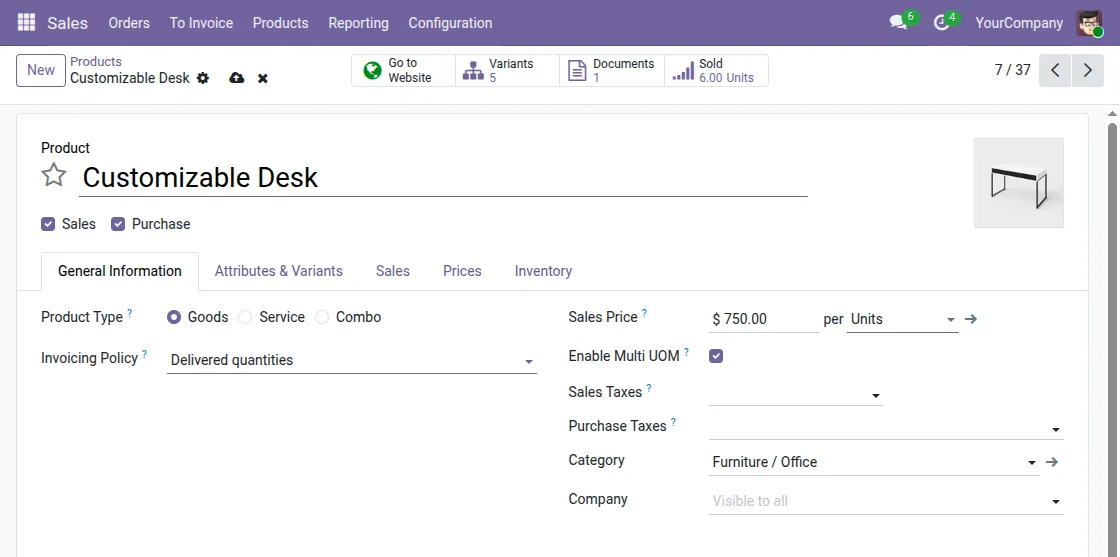1120x557 pixels.
Task: Open the Category dropdown
Action: (x=1031, y=463)
